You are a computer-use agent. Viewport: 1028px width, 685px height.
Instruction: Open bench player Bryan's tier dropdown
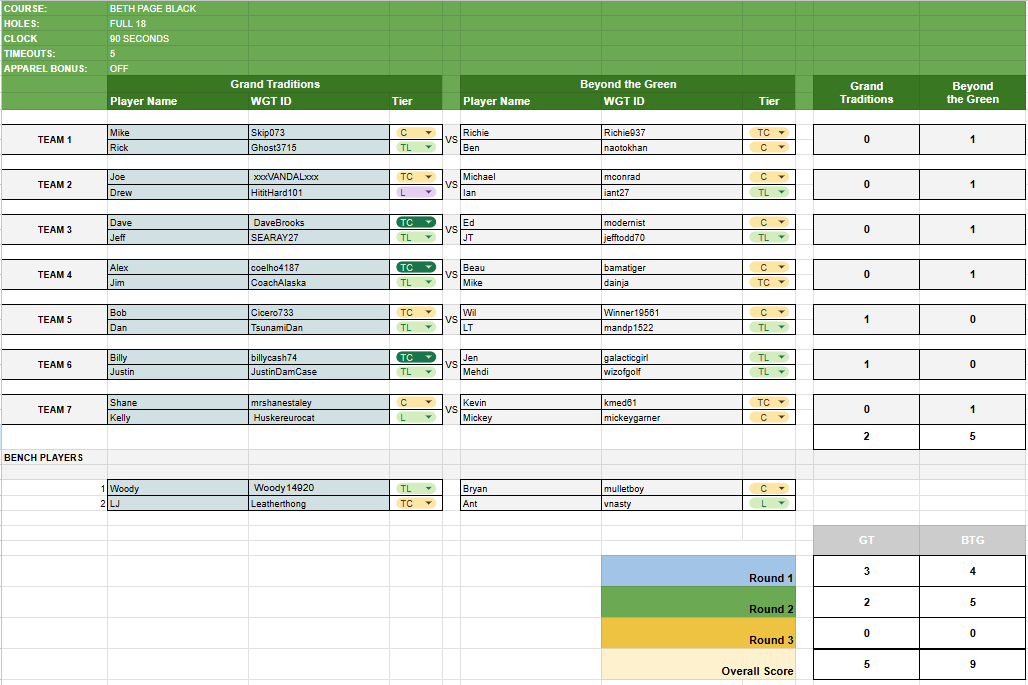coord(781,489)
